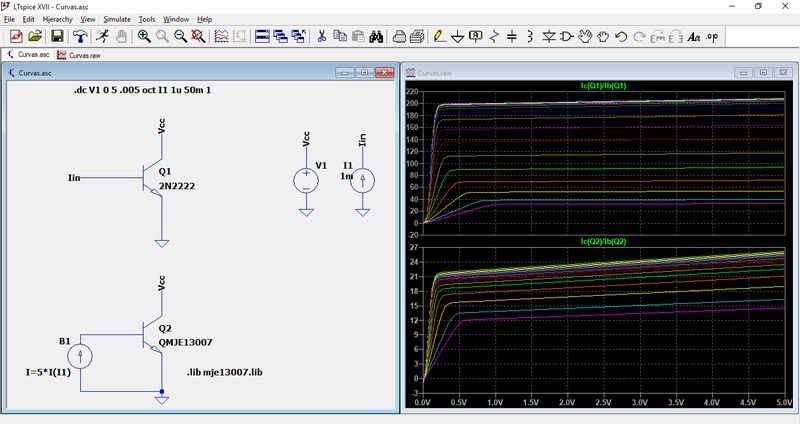Select the pan magnifier icon
This screenshot has width=800, height=424.
click(162, 36)
